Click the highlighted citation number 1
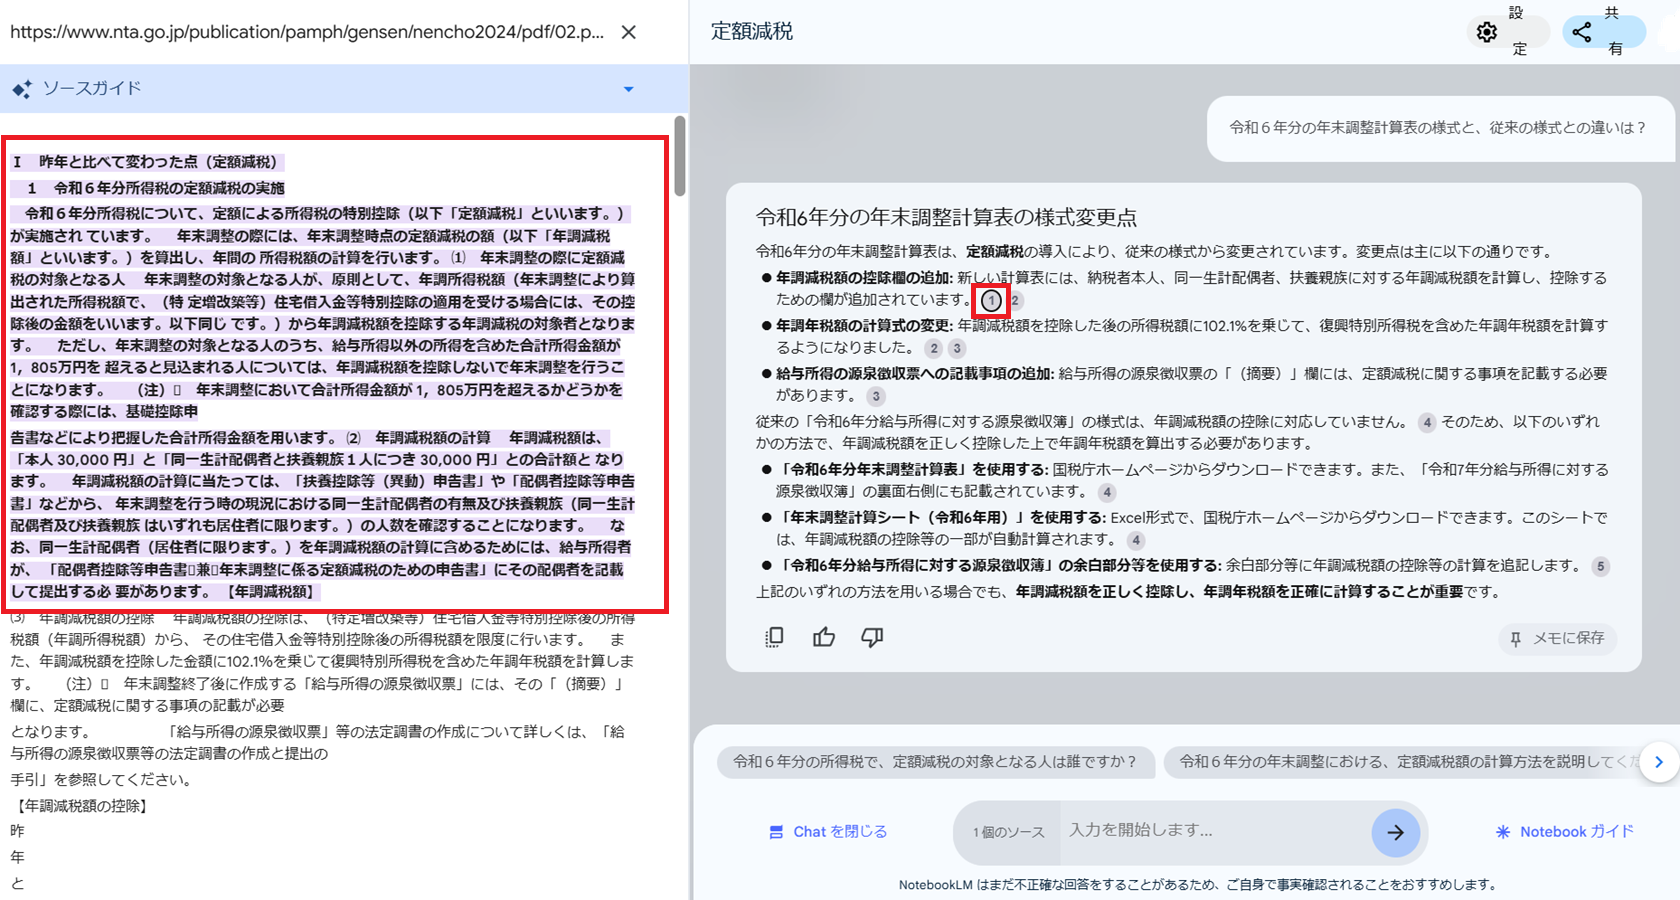The image size is (1680, 900). 991,300
